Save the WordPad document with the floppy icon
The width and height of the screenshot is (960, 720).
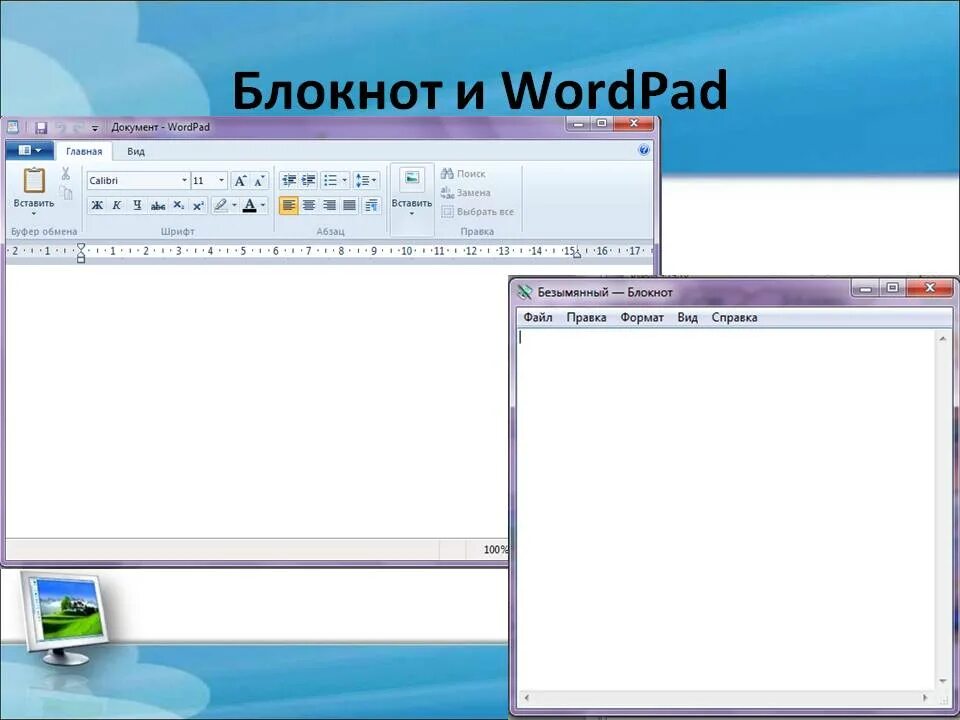[x=41, y=127]
